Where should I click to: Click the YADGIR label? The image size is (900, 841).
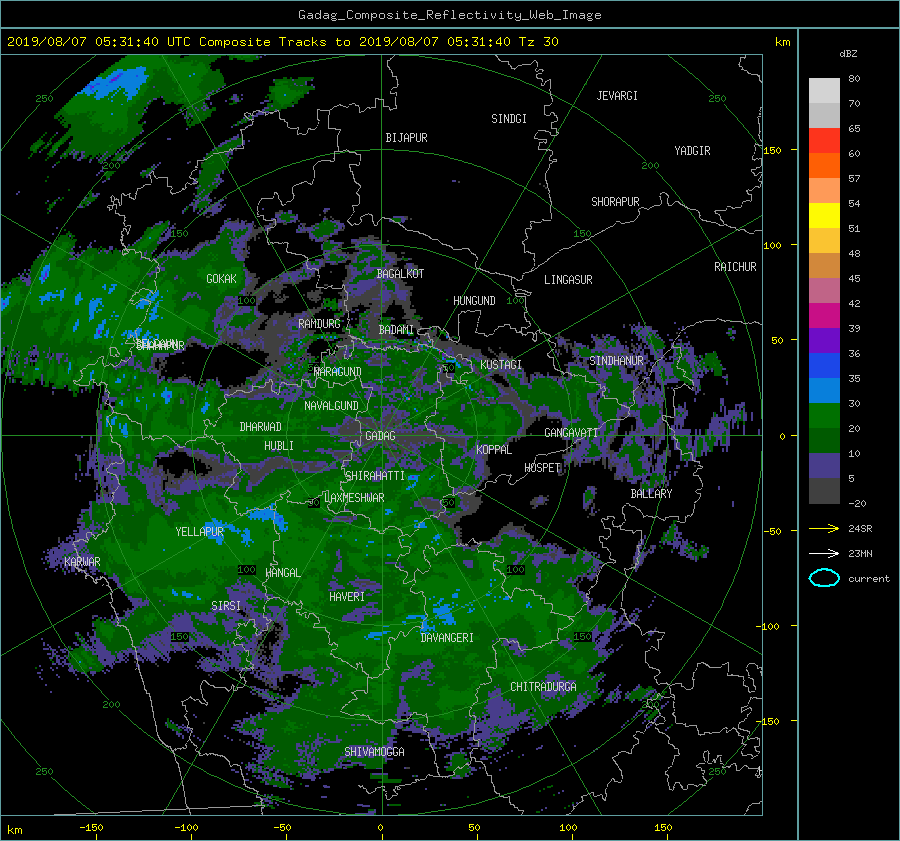click(692, 151)
